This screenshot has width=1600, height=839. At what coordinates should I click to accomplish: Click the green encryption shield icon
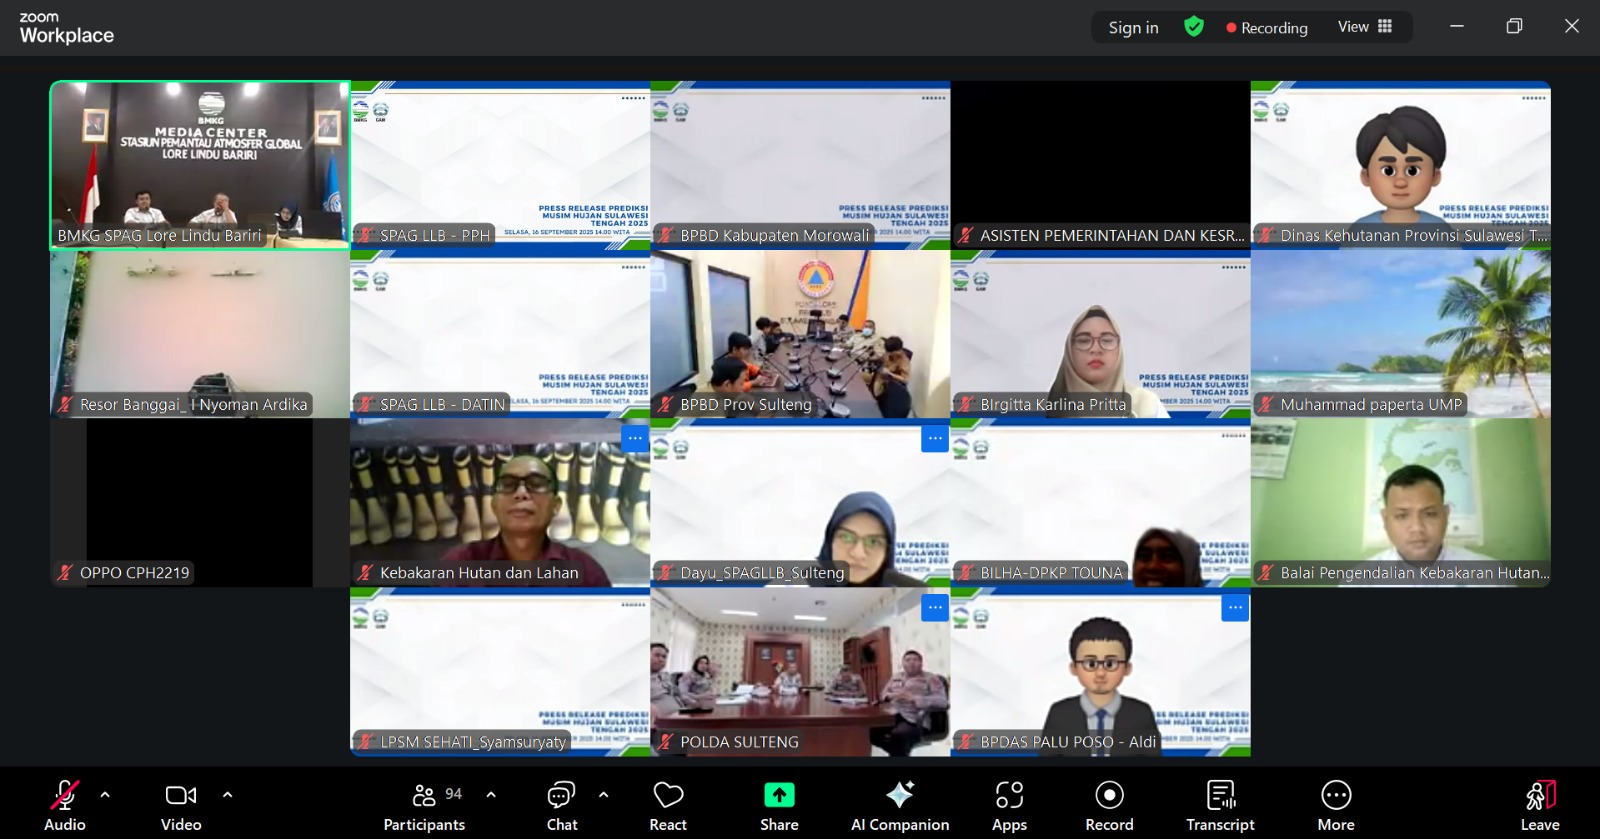pyautogui.click(x=1193, y=27)
